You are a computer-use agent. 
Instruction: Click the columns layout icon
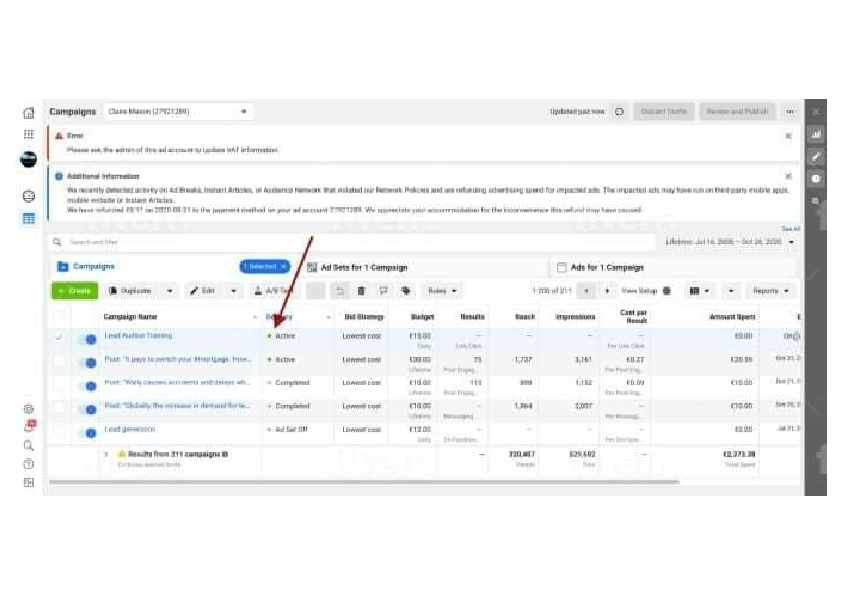point(694,291)
